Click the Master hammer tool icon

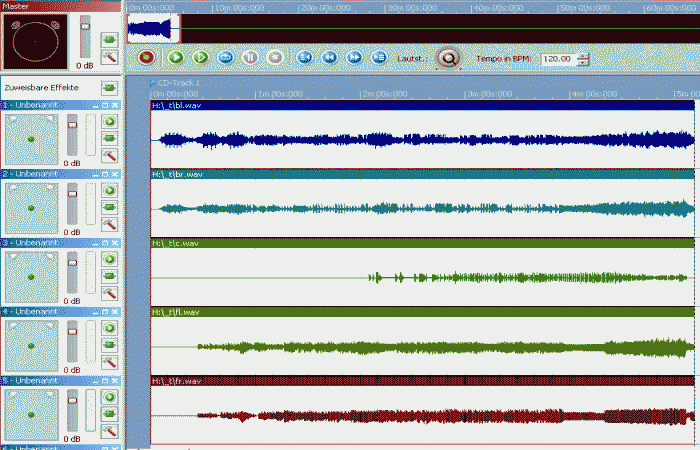pyautogui.click(x=110, y=58)
